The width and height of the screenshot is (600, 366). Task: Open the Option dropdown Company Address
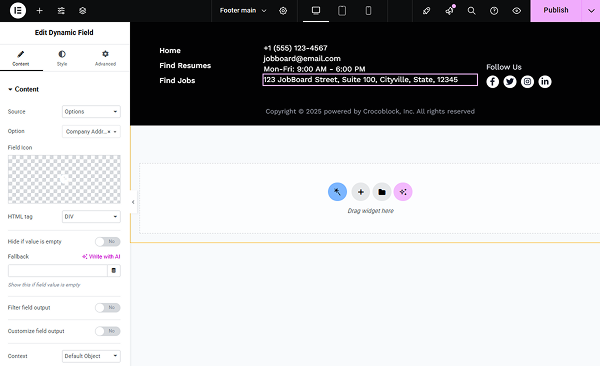point(91,131)
